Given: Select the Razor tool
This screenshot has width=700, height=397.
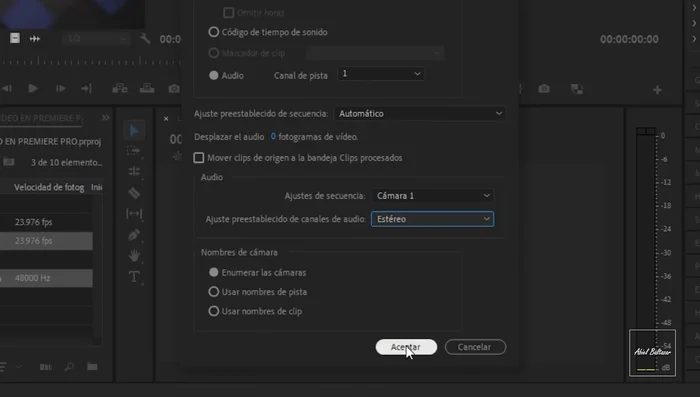Looking at the screenshot, I should point(134,193).
